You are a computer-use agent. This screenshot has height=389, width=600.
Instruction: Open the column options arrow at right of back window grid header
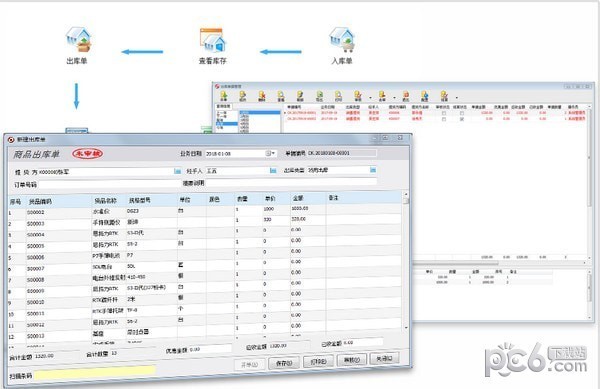click(589, 107)
